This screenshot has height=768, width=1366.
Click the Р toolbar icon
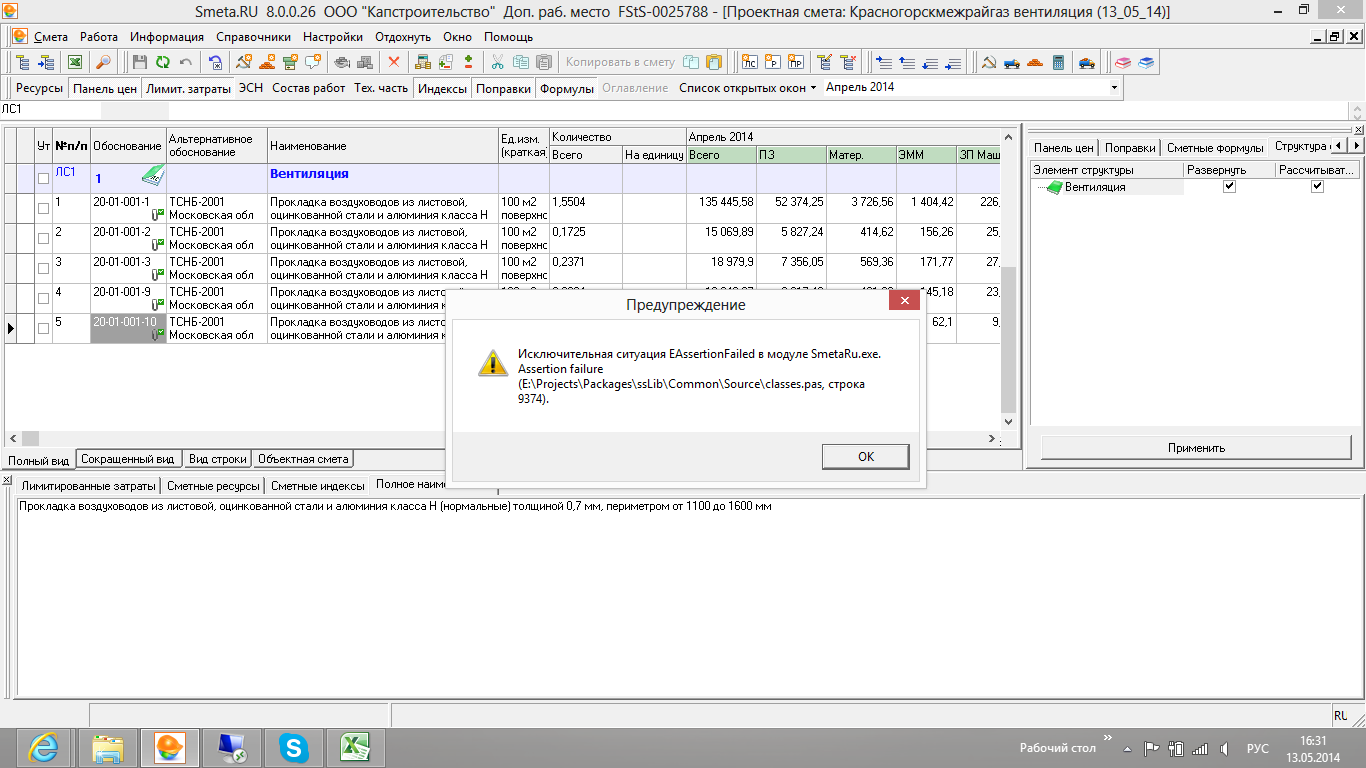pos(772,62)
